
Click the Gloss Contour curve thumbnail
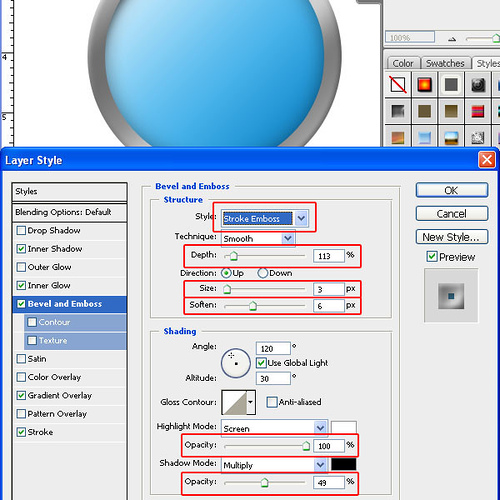234,402
